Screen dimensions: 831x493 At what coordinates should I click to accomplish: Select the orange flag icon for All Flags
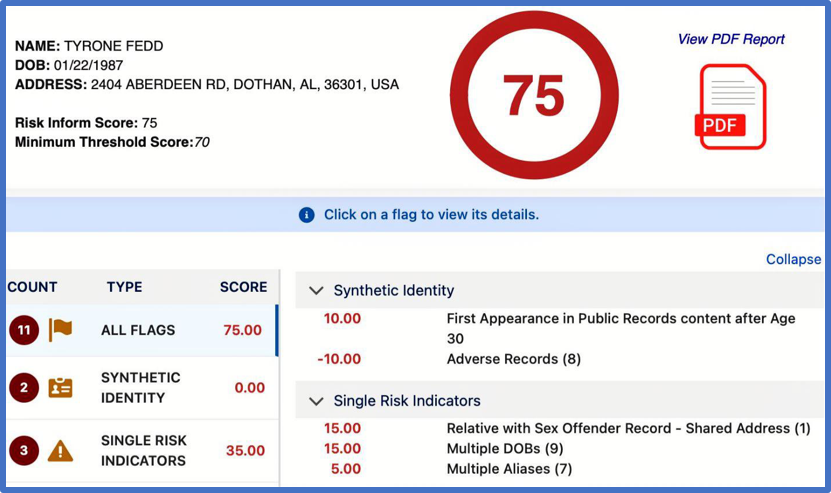pyautogui.click(x=60, y=330)
